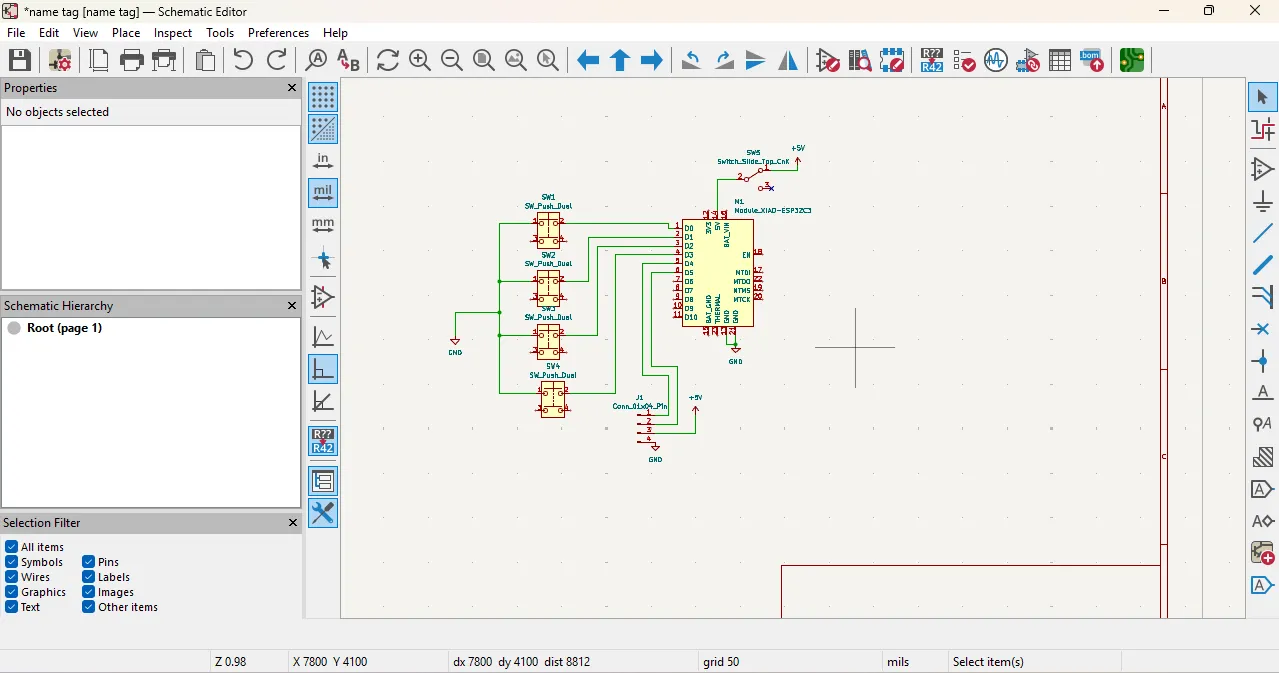
Task: Select the Add Text tool
Action: (1262, 393)
